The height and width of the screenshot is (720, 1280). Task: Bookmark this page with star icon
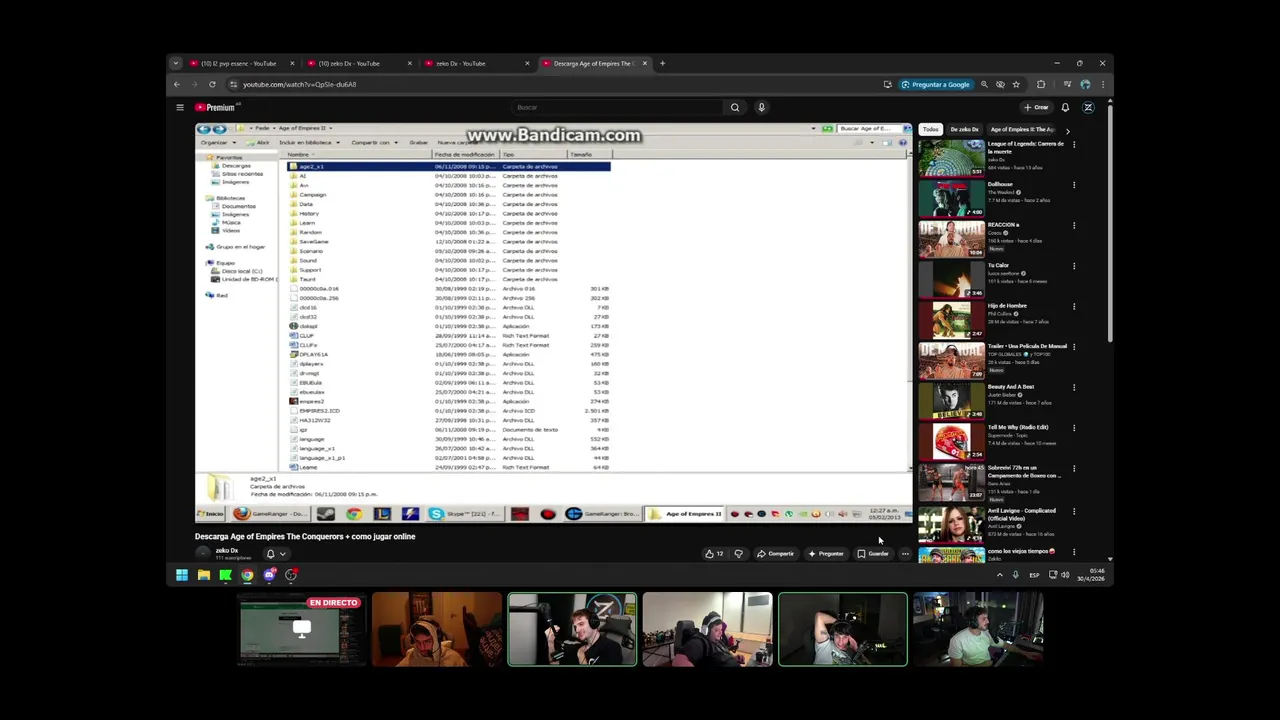tap(1016, 84)
